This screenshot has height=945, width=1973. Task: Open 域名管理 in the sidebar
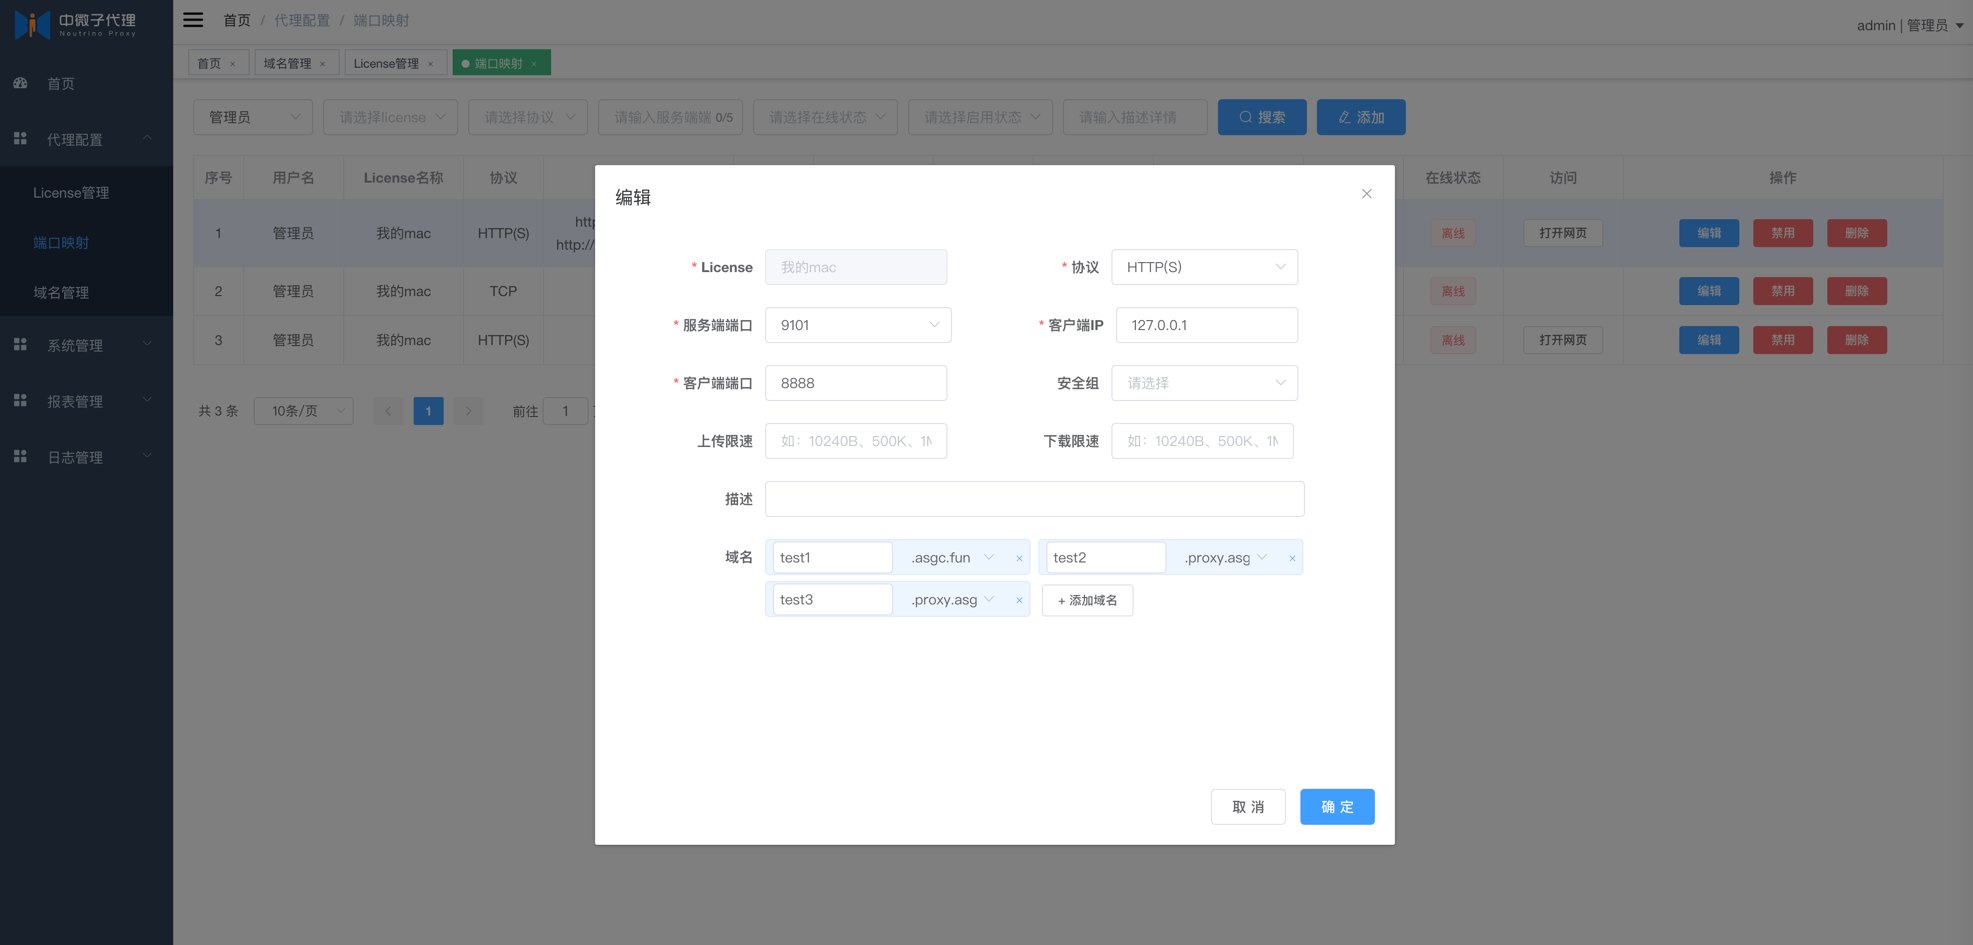[x=61, y=292]
